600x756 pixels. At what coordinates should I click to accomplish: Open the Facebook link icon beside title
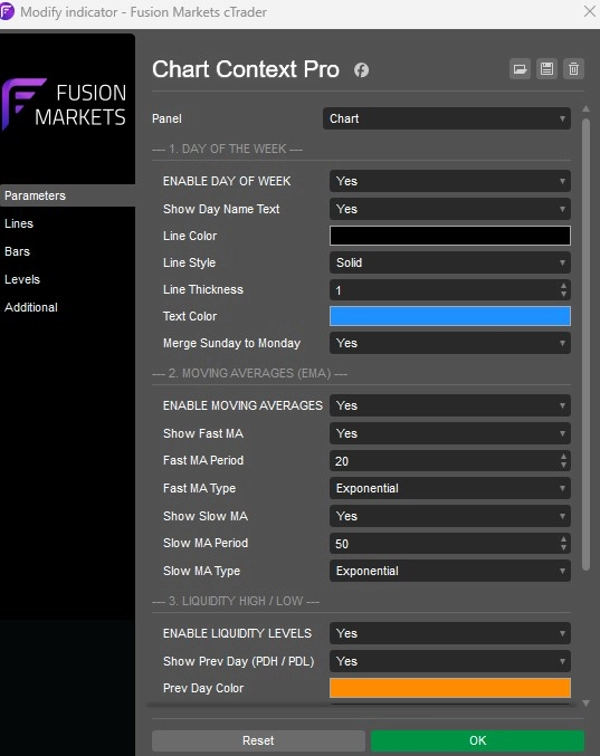pos(361,70)
